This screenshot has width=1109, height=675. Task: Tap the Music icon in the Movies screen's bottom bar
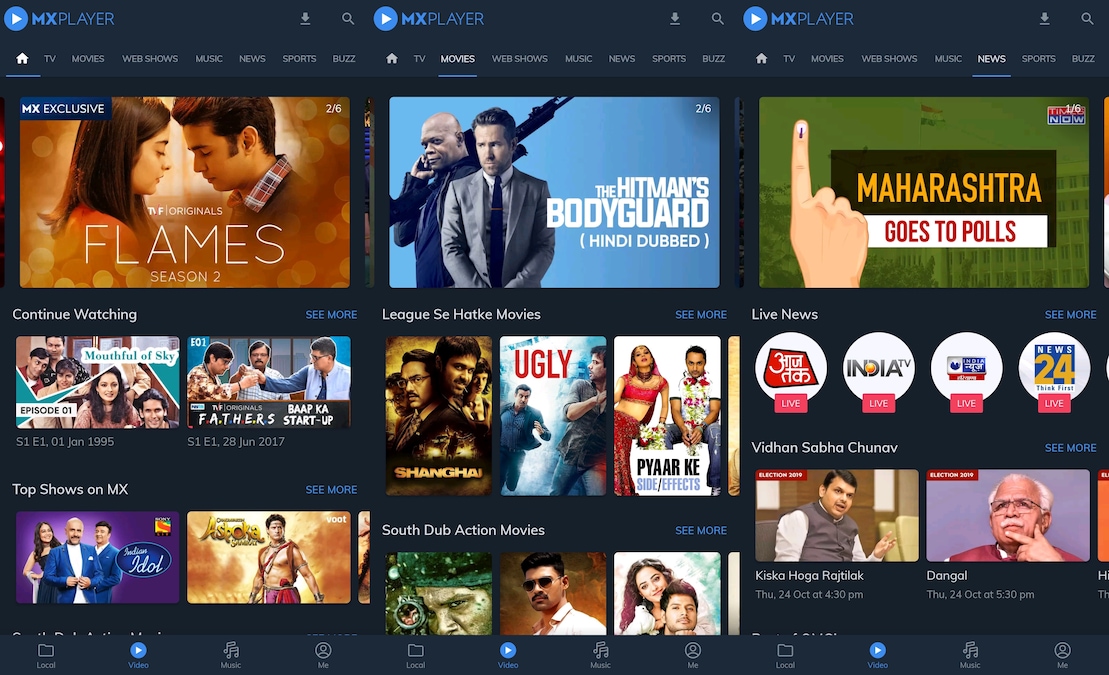[x=600, y=655]
